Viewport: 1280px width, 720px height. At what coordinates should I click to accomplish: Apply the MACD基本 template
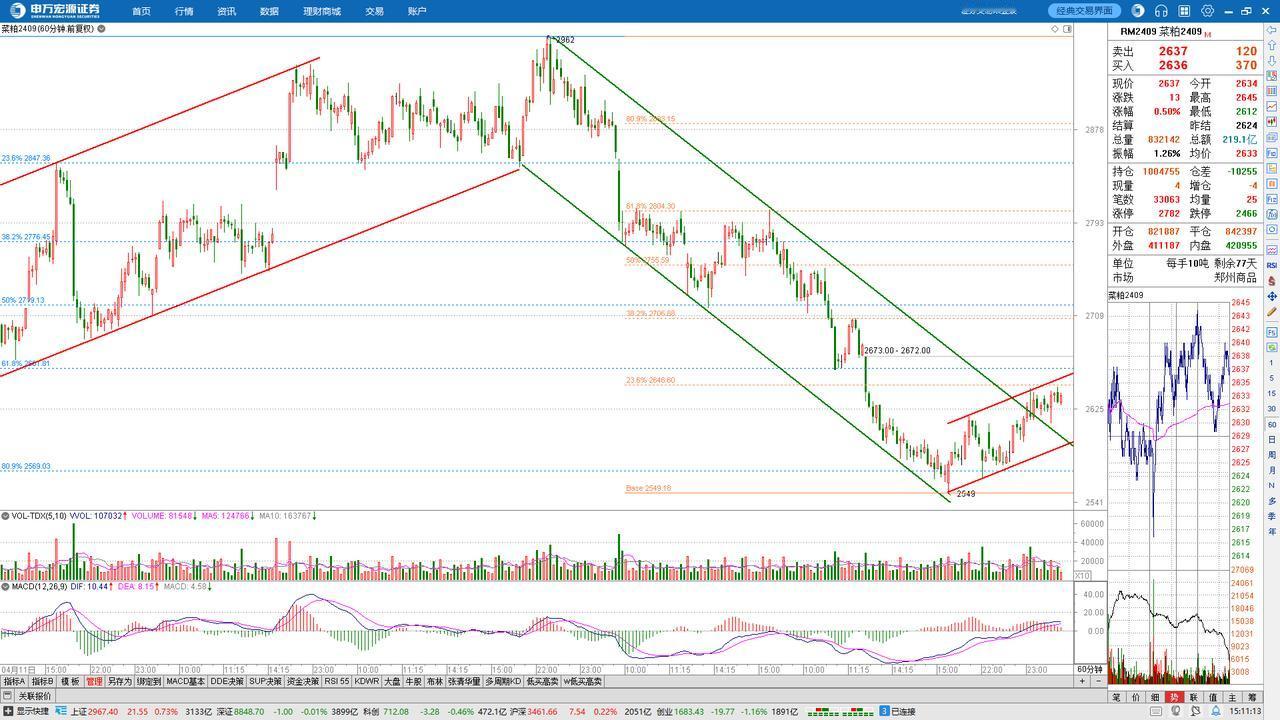[x=185, y=681]
